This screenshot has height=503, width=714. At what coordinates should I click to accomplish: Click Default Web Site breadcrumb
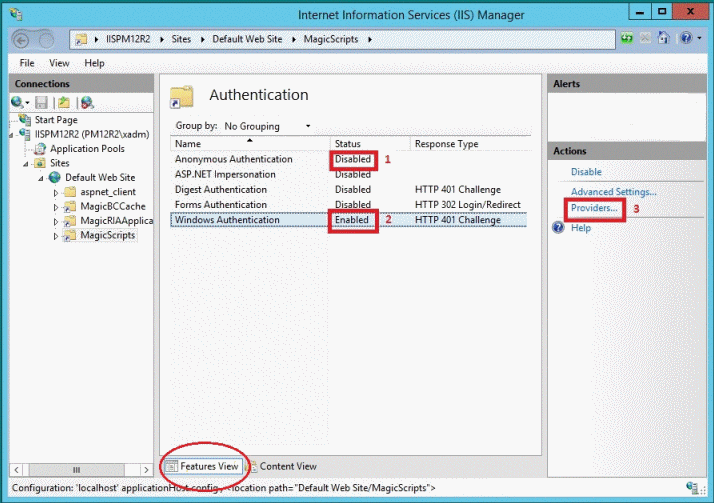(x=247, y=39)
